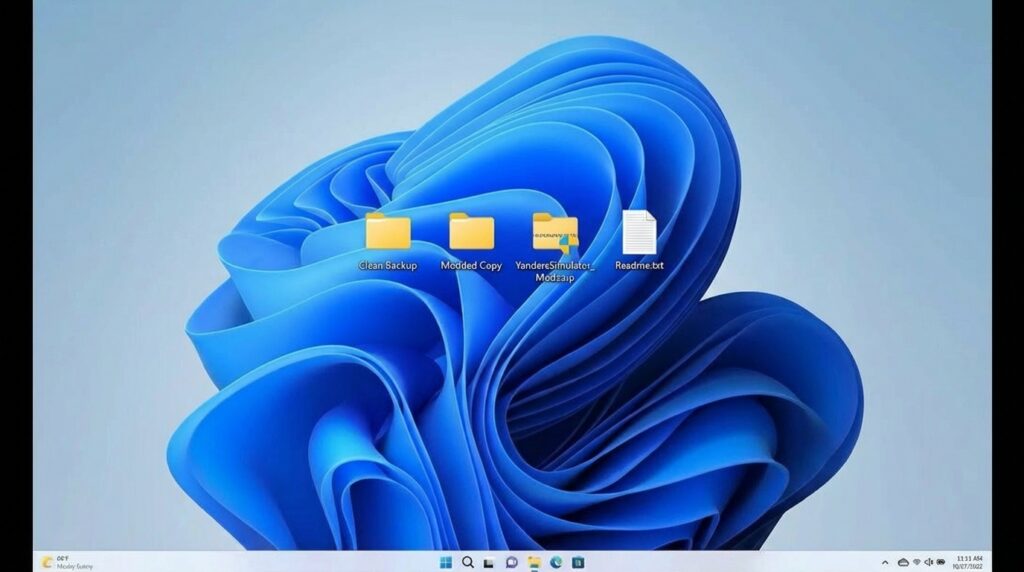Open Wi-Fi network quick settings
The width and height of the screenshot is (1024, 572).
coord(916,562)
